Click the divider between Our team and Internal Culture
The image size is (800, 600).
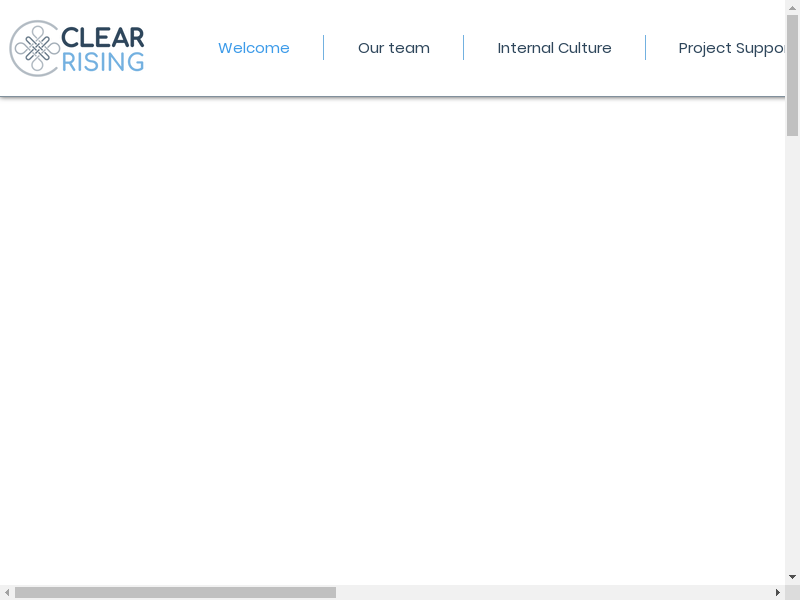click(x=463, y=48)
